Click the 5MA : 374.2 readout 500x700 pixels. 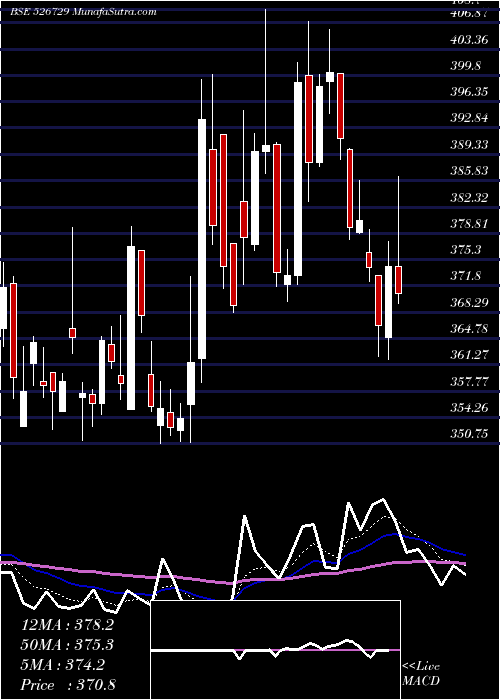tap(63, 665)
